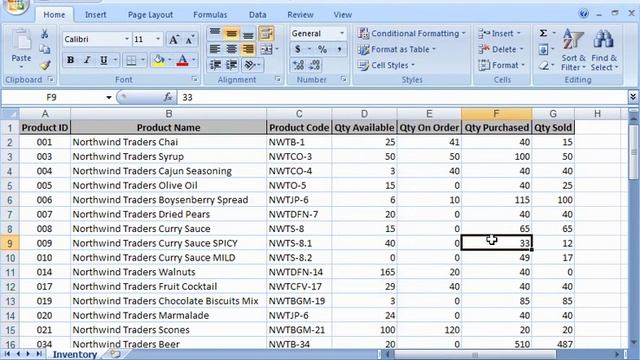640x360 pixels.
Task: Select column F header
Action: (496, 114)
